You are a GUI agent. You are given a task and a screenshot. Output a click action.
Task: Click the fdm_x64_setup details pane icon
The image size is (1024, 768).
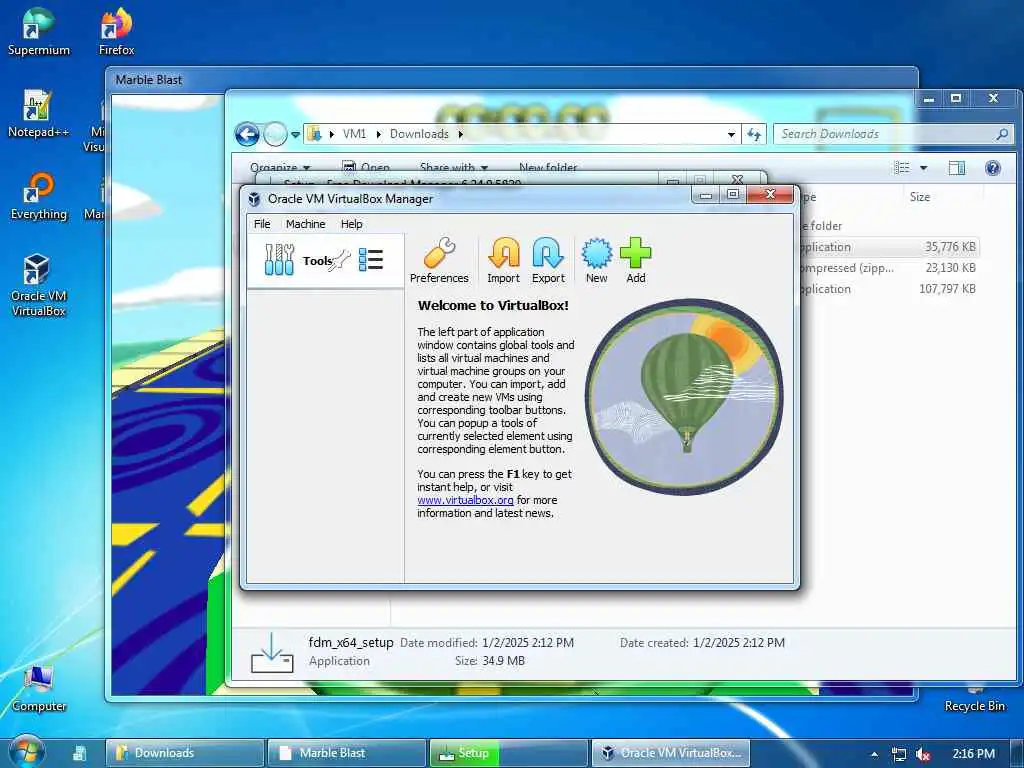(x=272, y=652)
